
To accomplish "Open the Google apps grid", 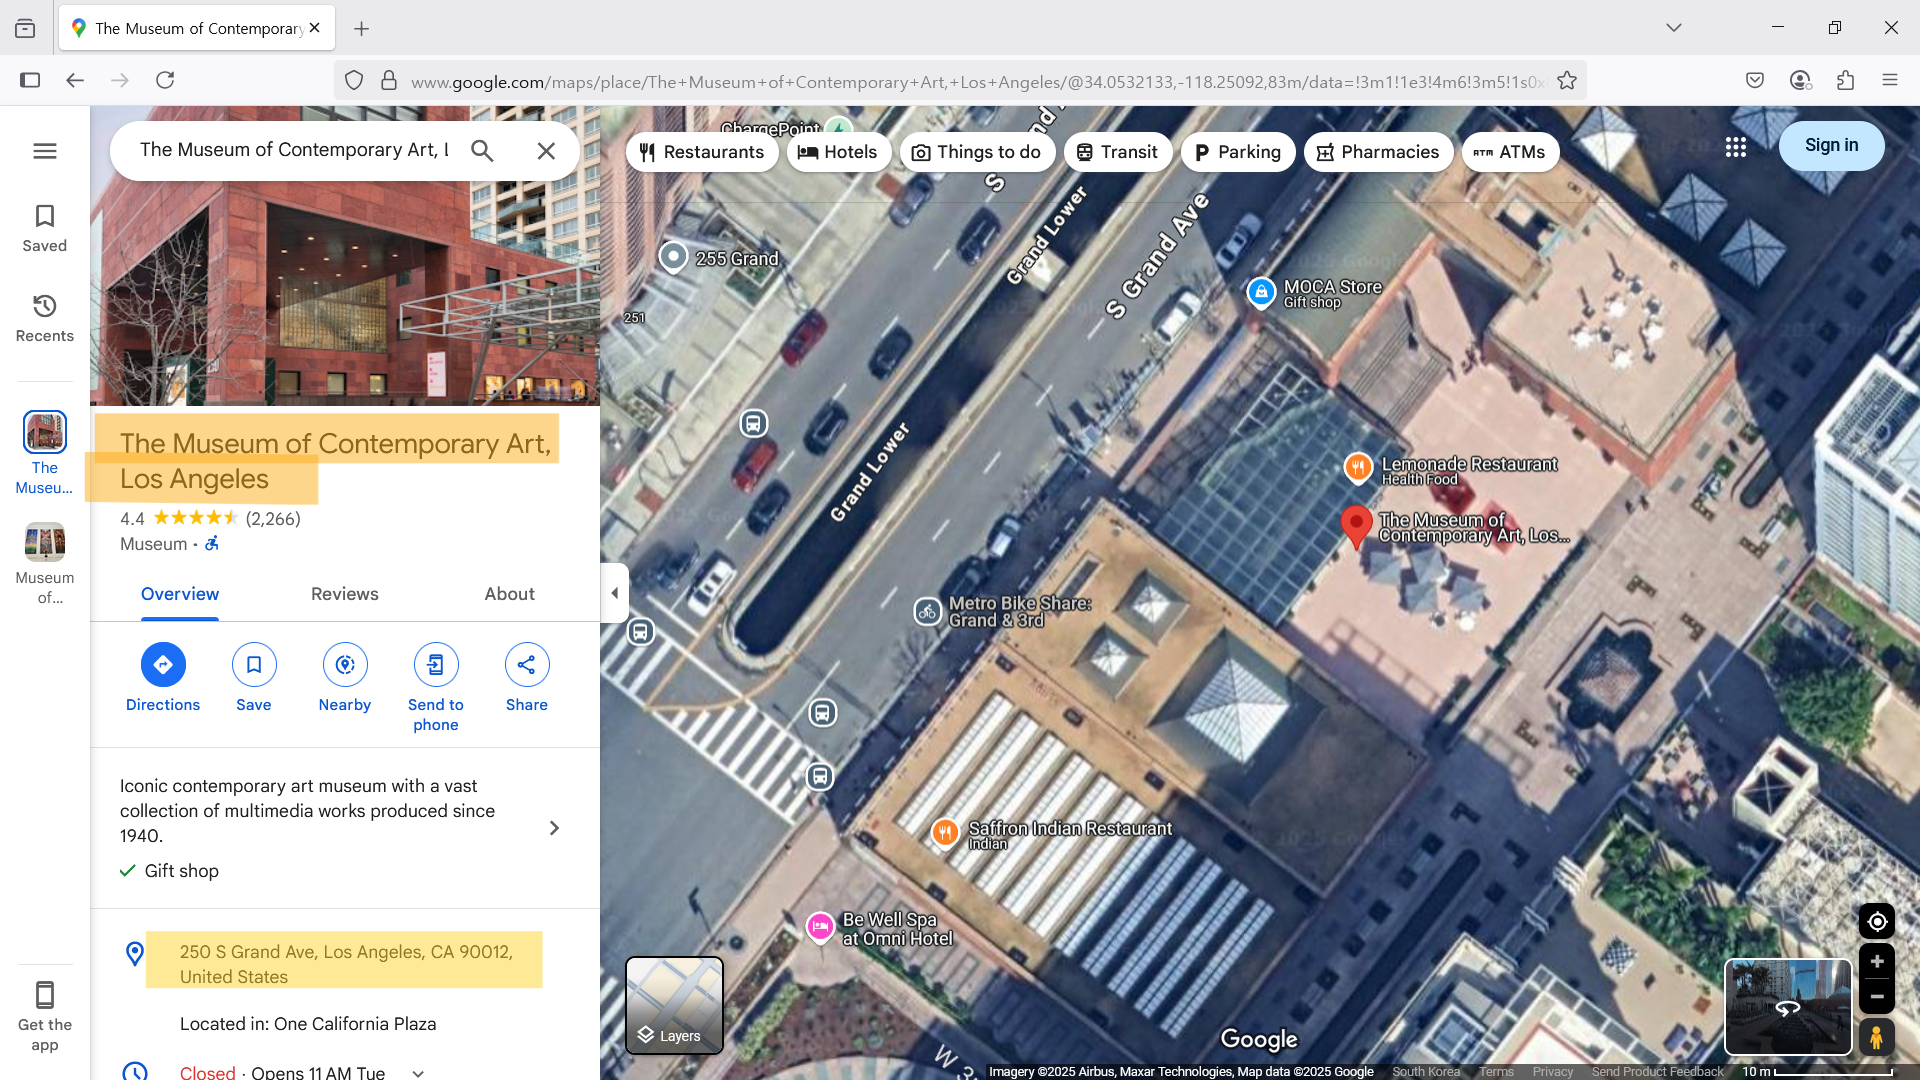I will [1736, 147].
